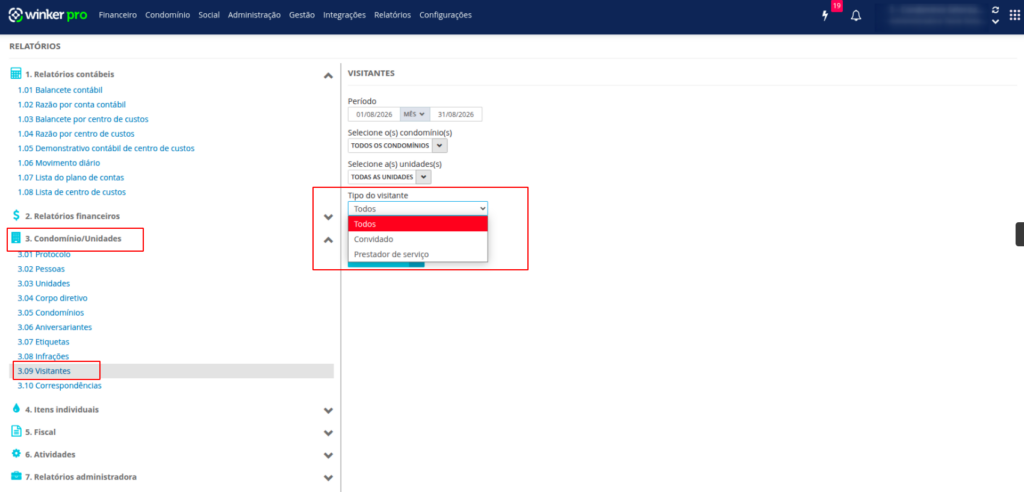Image resolution: width=1024 pixels, height=492 pixels.
Task: Click the gear icon beside Atividades
Action: point(16,453)
